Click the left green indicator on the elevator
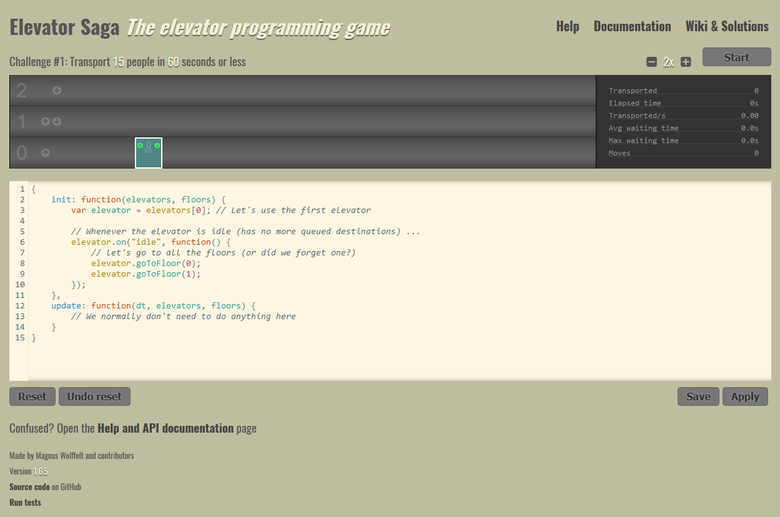This screenshot has height=517, width=780. (x=140, y=145)
